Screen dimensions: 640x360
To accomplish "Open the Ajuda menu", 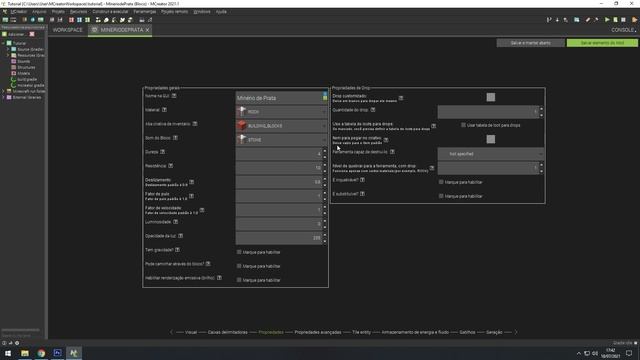I will pos(221,12).
